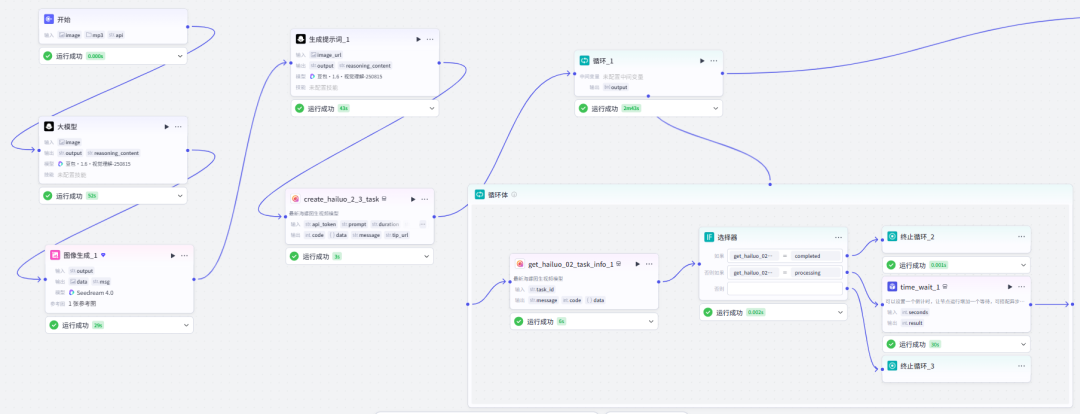Test-run the 图像生成_1 node
This screenshot has width=1080, height=414.
tap(172, 255)
